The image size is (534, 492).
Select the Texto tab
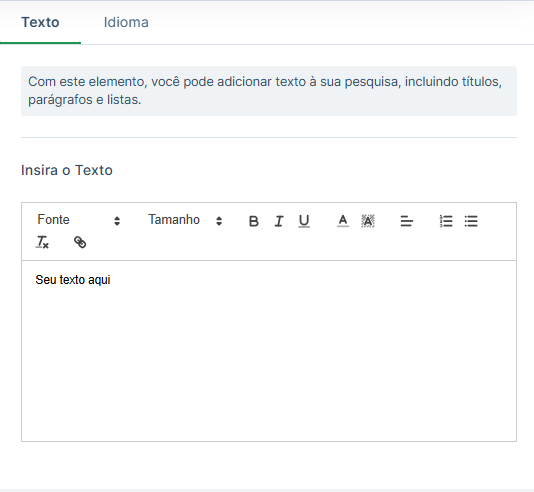[40, 22]
